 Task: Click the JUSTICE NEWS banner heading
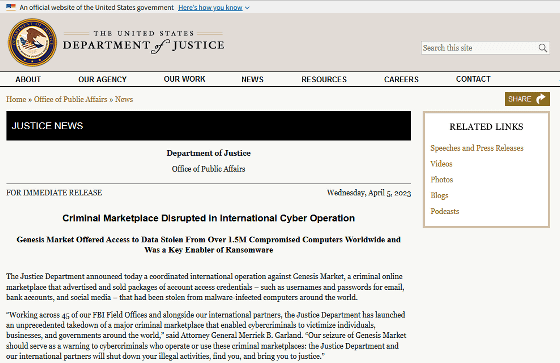[x=48, y=126]
